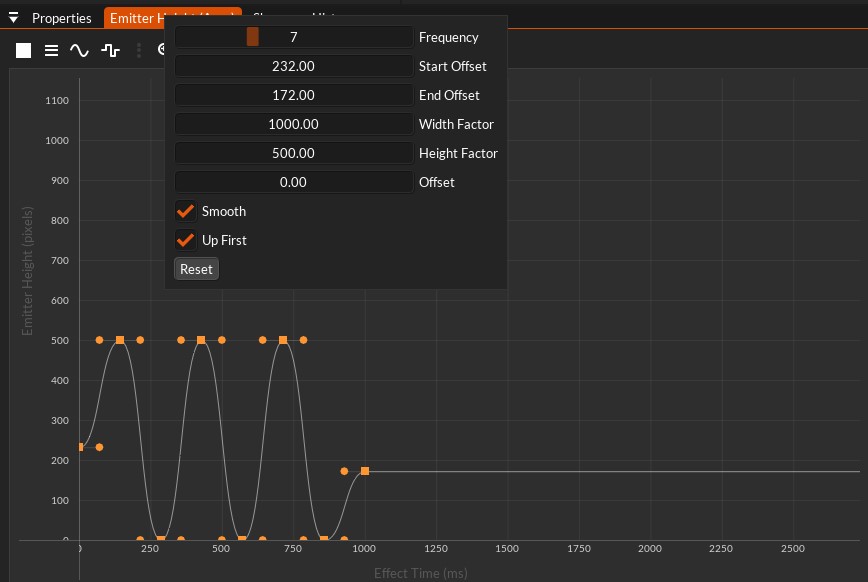Screen dimensions: 868x582
Task: Select the end keyframe at 1000 ms
Action: 365,471
